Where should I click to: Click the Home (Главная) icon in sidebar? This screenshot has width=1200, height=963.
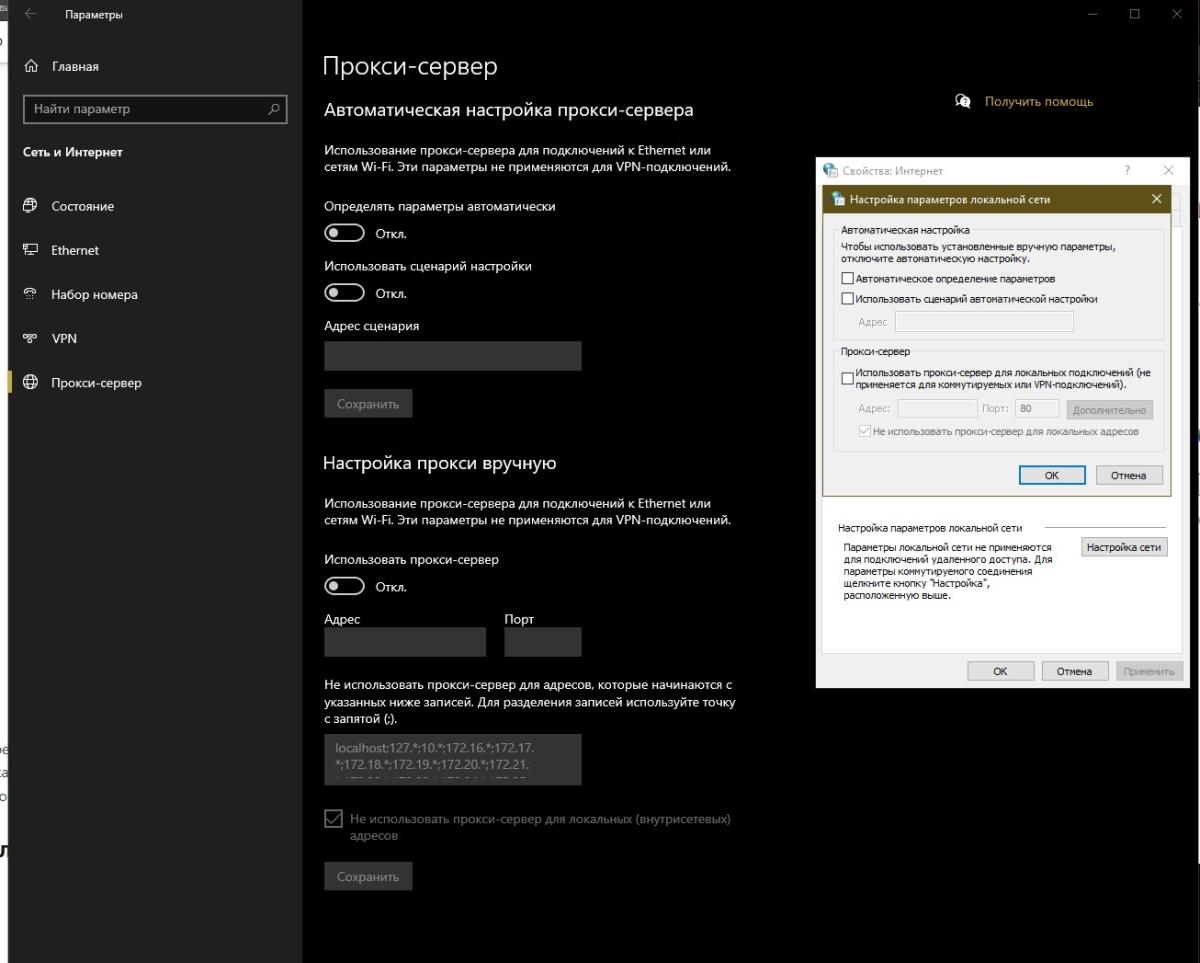click(30, 67)
